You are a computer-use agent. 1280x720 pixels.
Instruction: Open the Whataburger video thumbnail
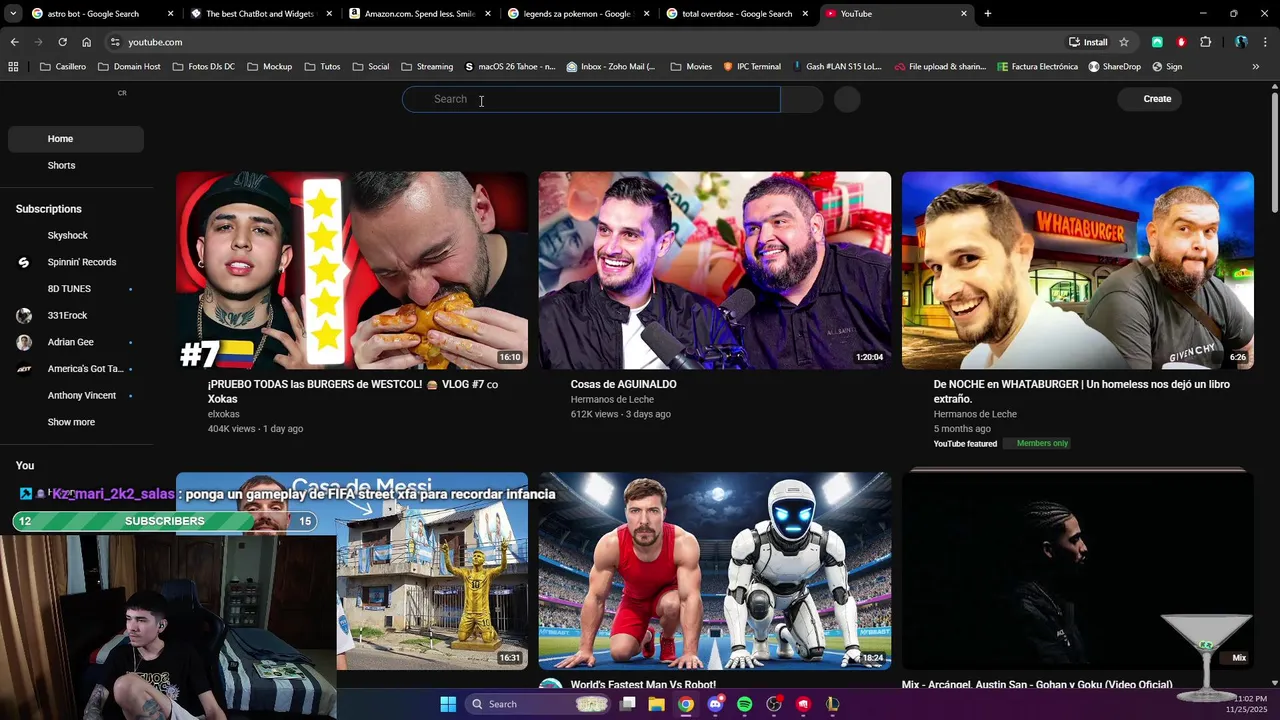[1078, 270]
